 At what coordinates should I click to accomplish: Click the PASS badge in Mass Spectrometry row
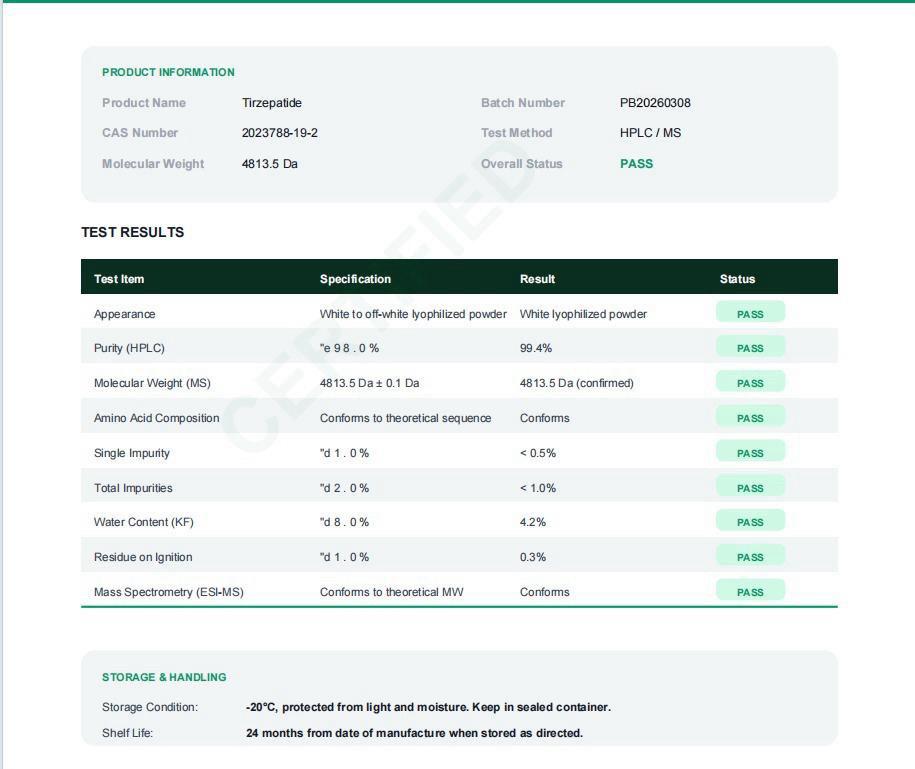click(750, 590)
